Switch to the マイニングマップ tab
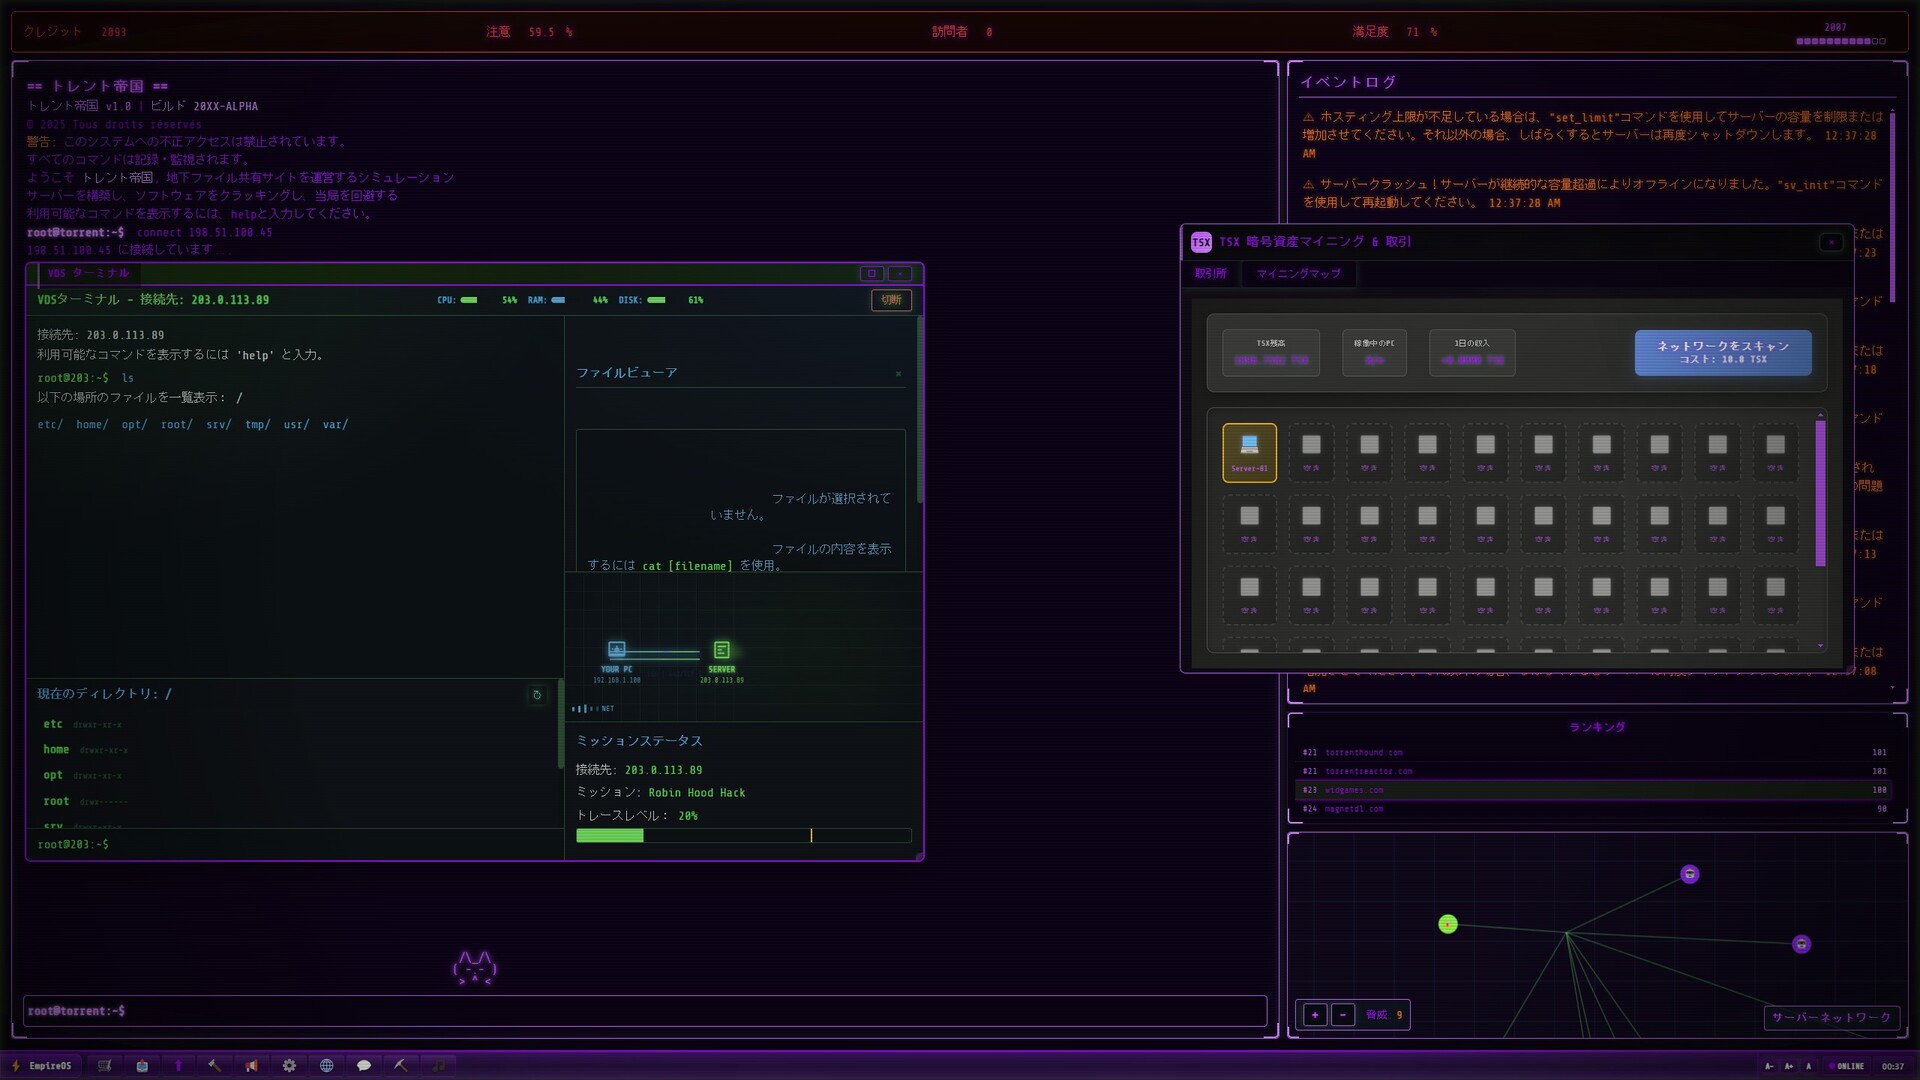The height and width of the screenshot is (1080, 1920). tap(1299, 273)
